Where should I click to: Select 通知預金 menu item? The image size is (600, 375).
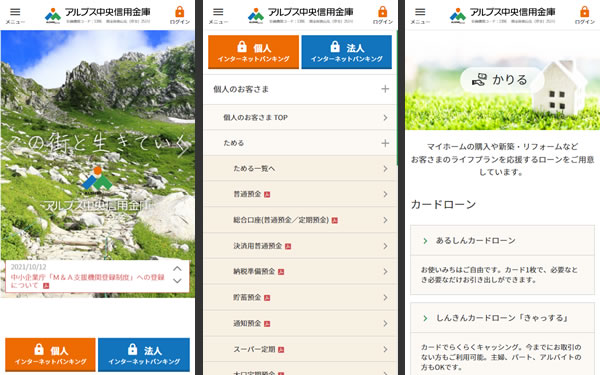pos(300,323)
